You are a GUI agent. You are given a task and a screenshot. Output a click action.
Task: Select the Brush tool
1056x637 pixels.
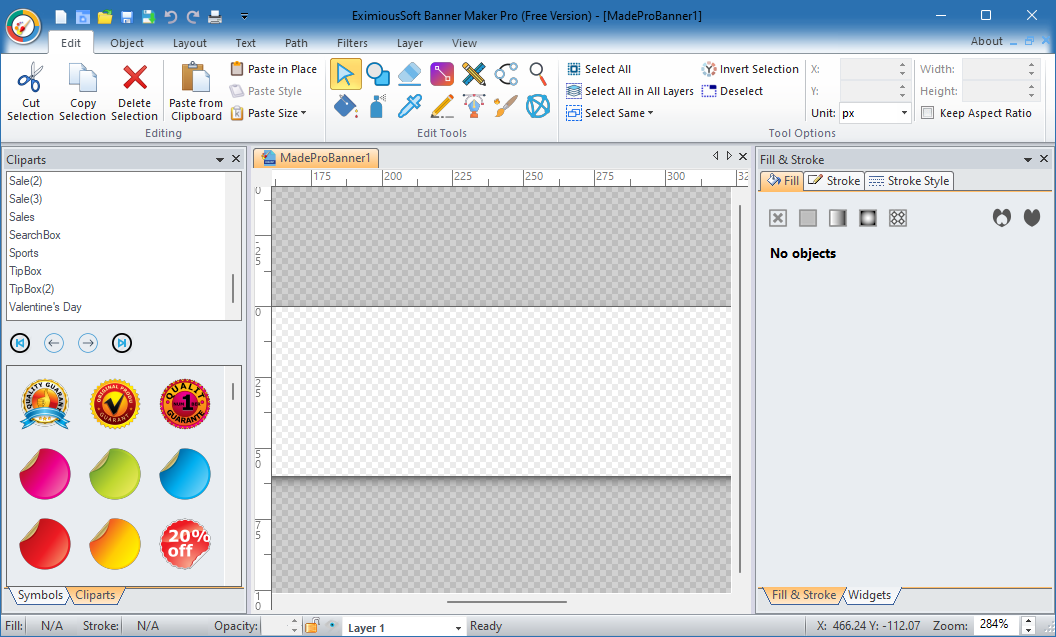click(x=506, y=105)
